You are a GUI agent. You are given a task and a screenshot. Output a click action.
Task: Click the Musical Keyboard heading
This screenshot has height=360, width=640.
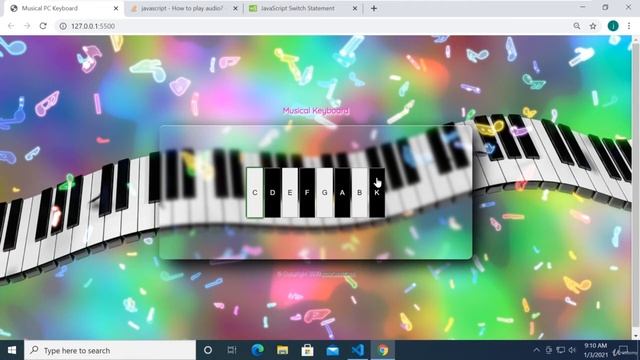pyautogui.click(x=316, y=111)
